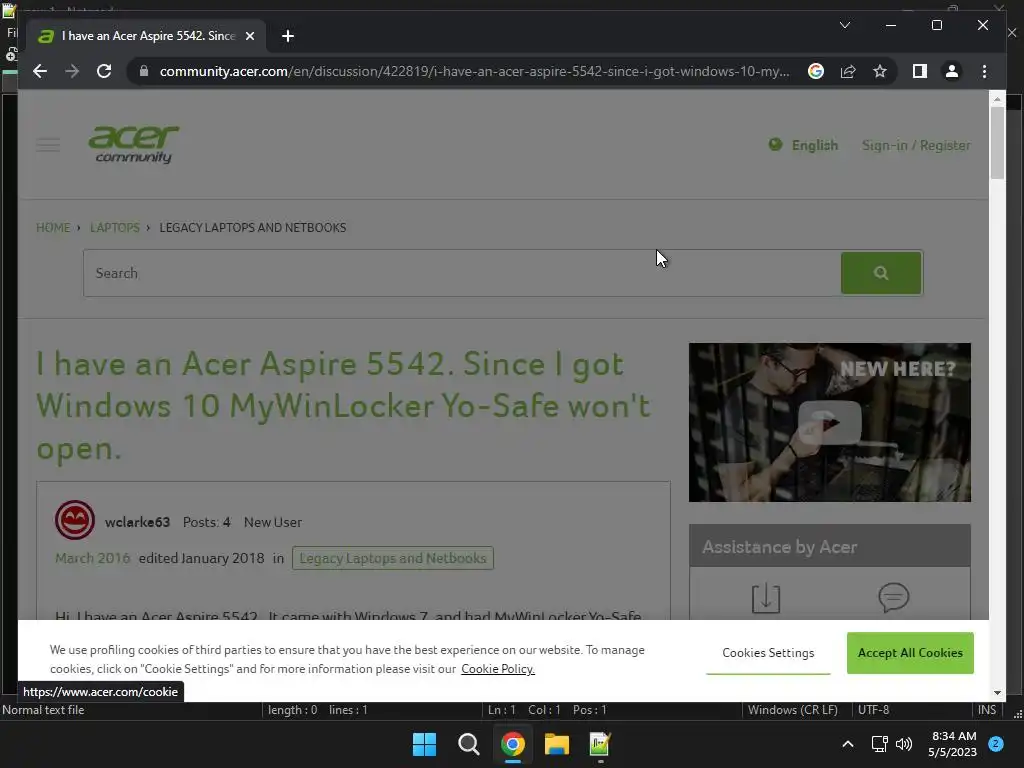1024x768 pixels.
Task: Close the Acer Aspire 5542 tab
Action: 249,36
